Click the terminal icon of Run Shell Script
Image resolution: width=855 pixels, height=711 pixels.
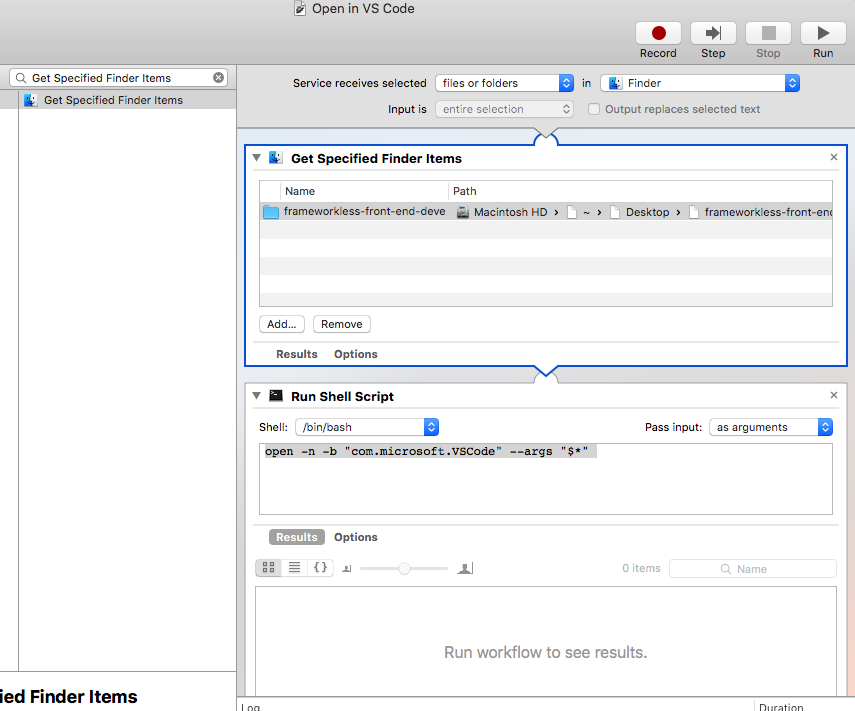click(276, 396)
